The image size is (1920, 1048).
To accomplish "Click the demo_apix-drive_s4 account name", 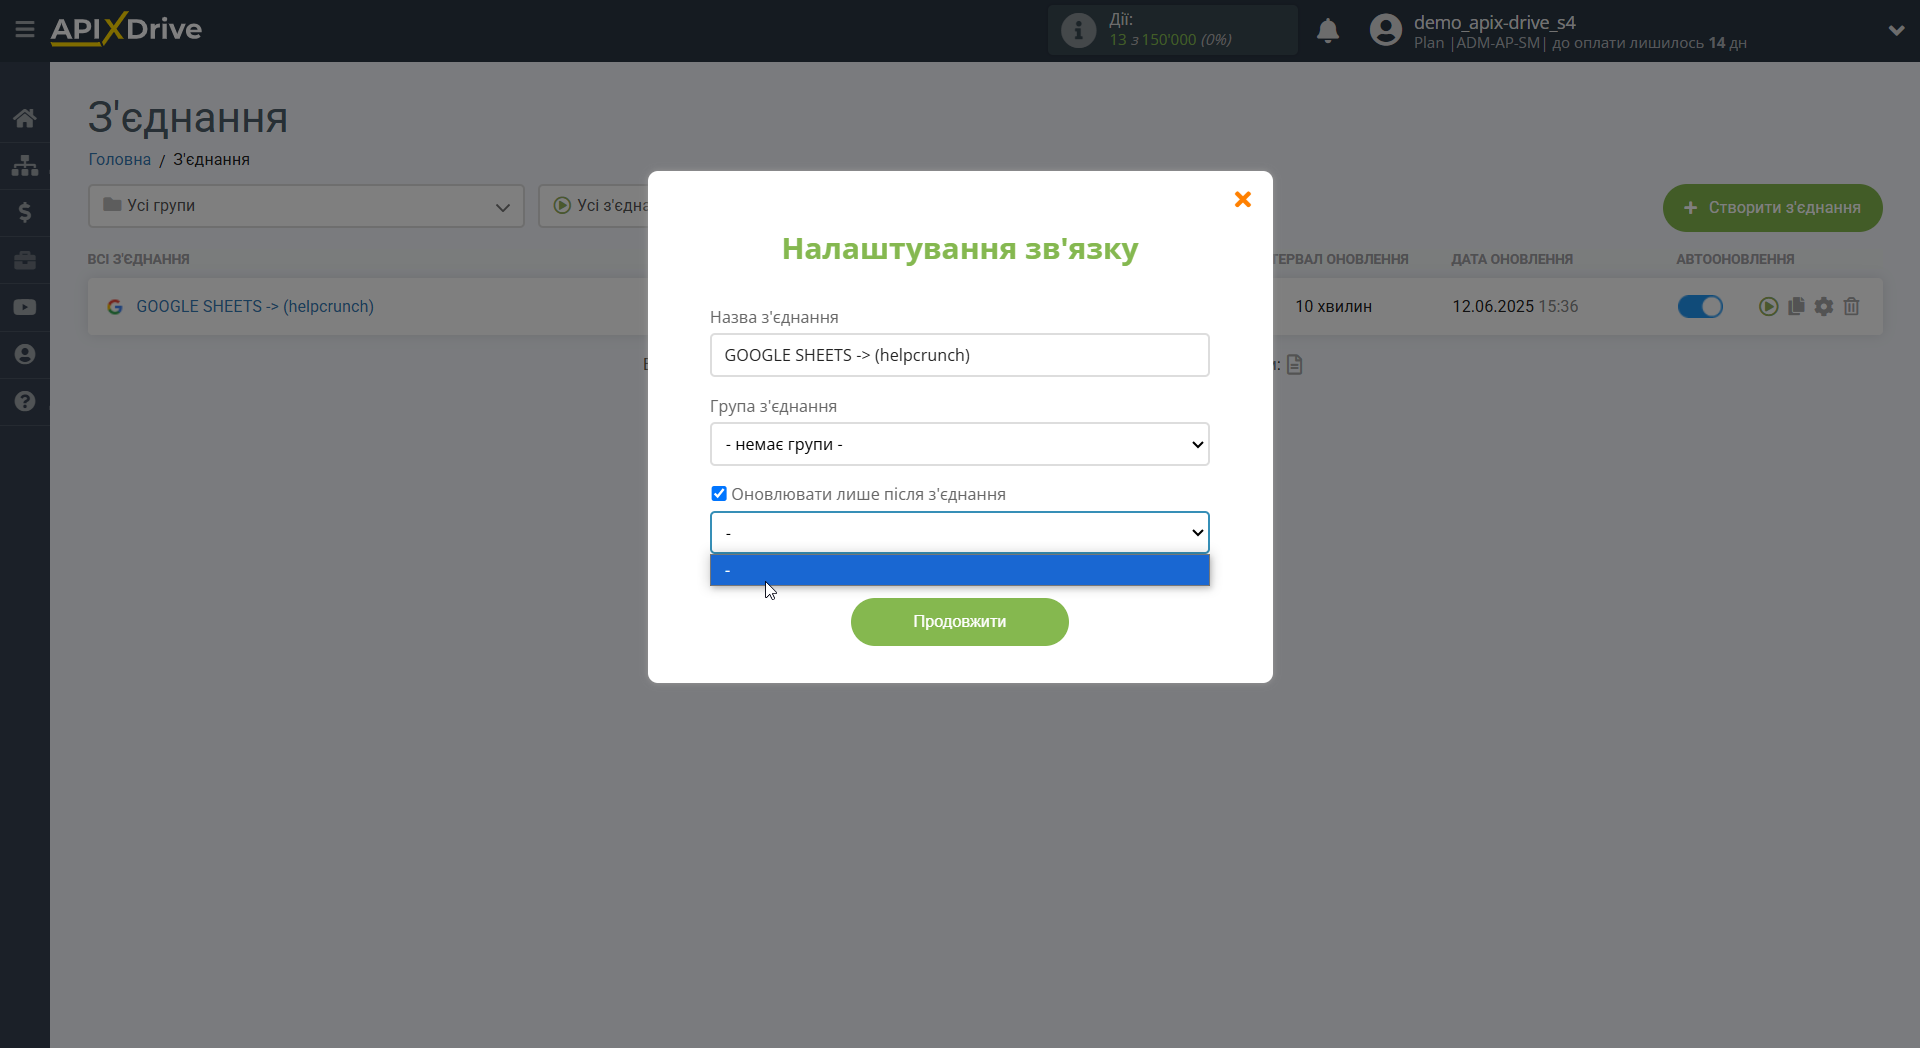I will [x=1495, y=22].
